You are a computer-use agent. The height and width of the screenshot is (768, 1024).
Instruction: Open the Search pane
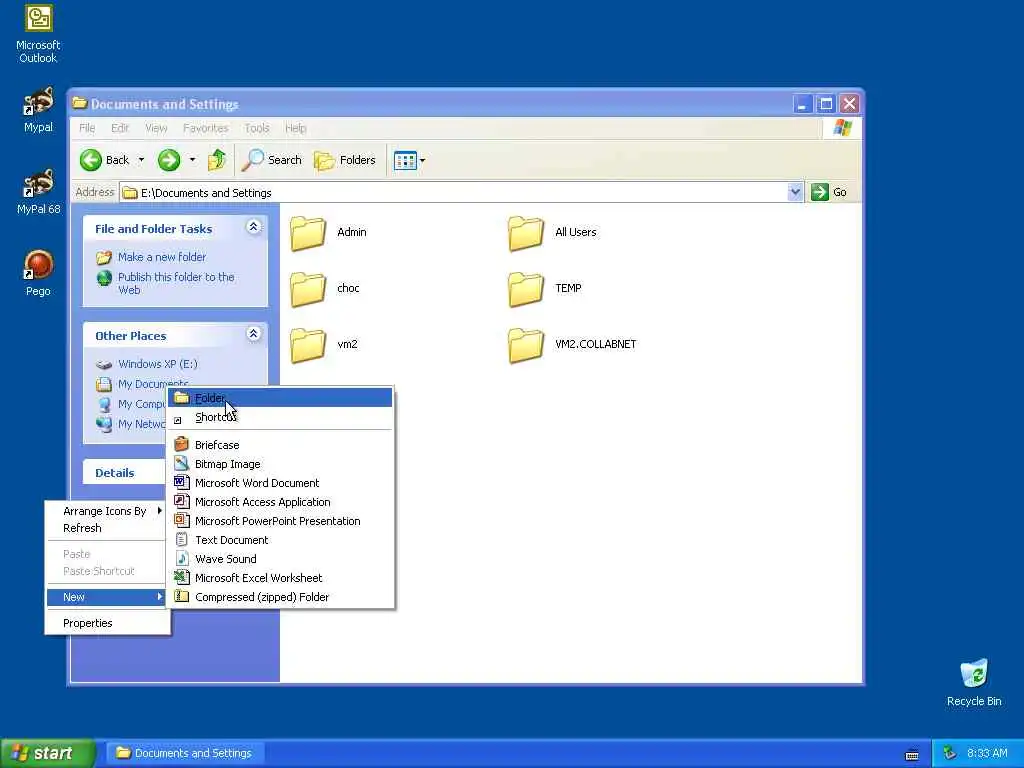(x=272, y=160)
